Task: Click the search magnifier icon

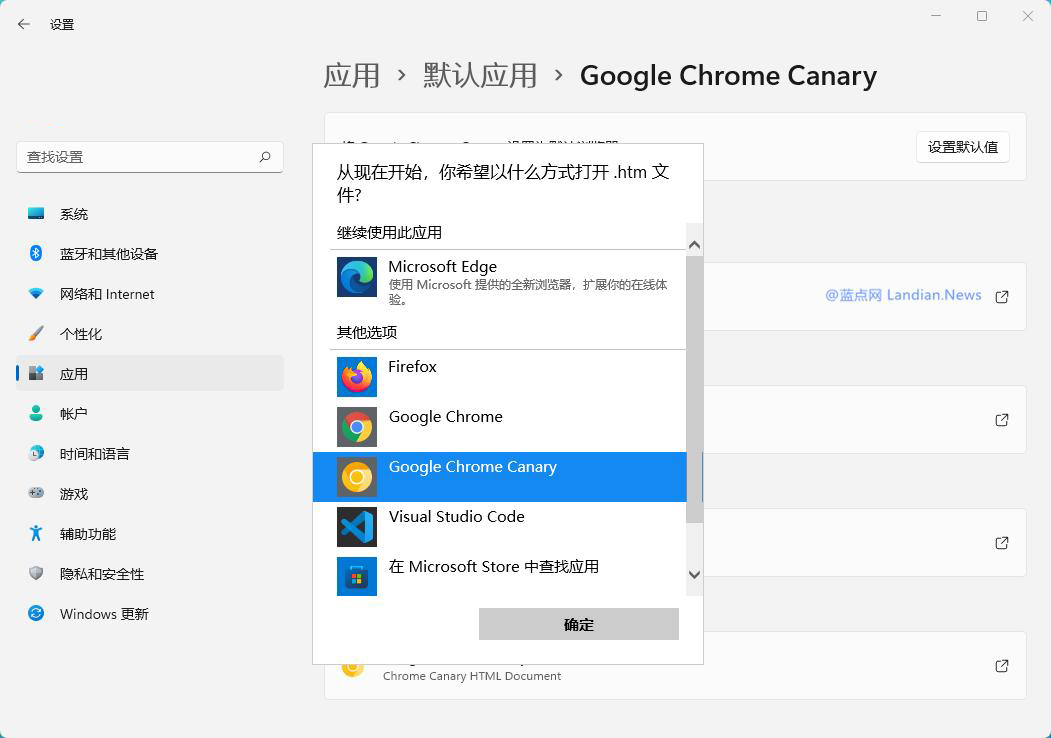Action: point(265,157)
